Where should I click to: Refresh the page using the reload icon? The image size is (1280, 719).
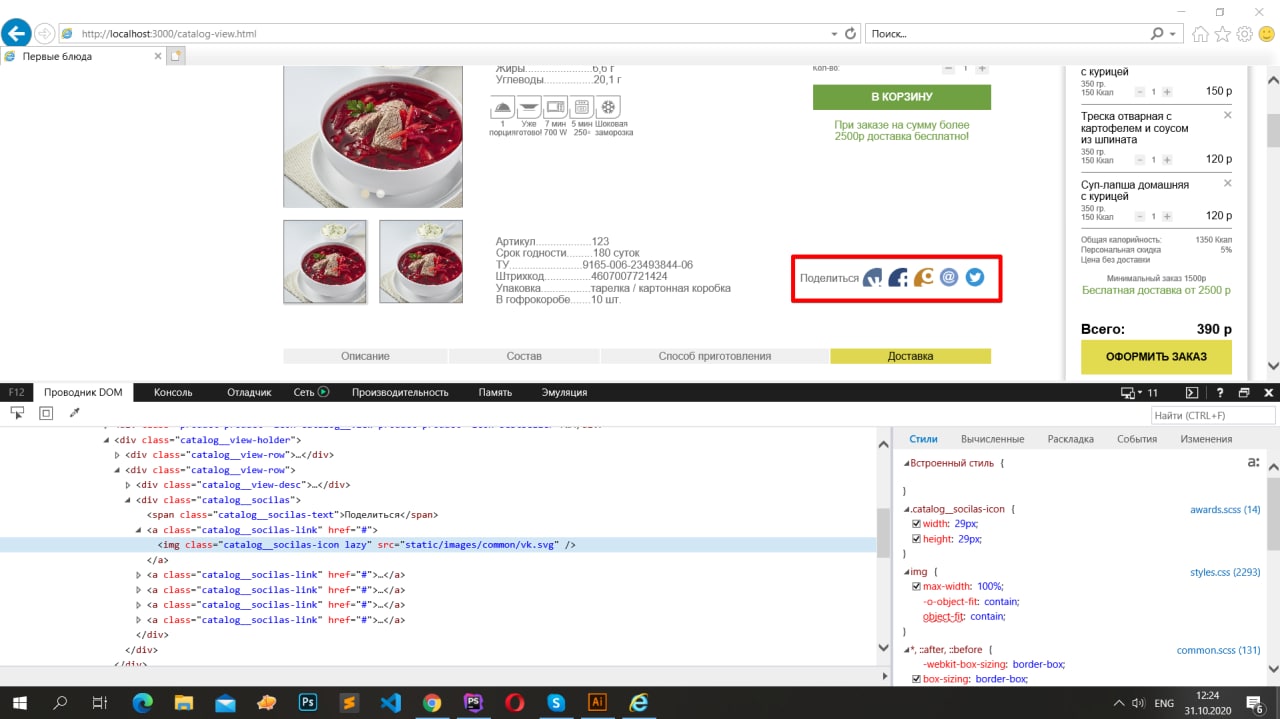pos(851,33)
